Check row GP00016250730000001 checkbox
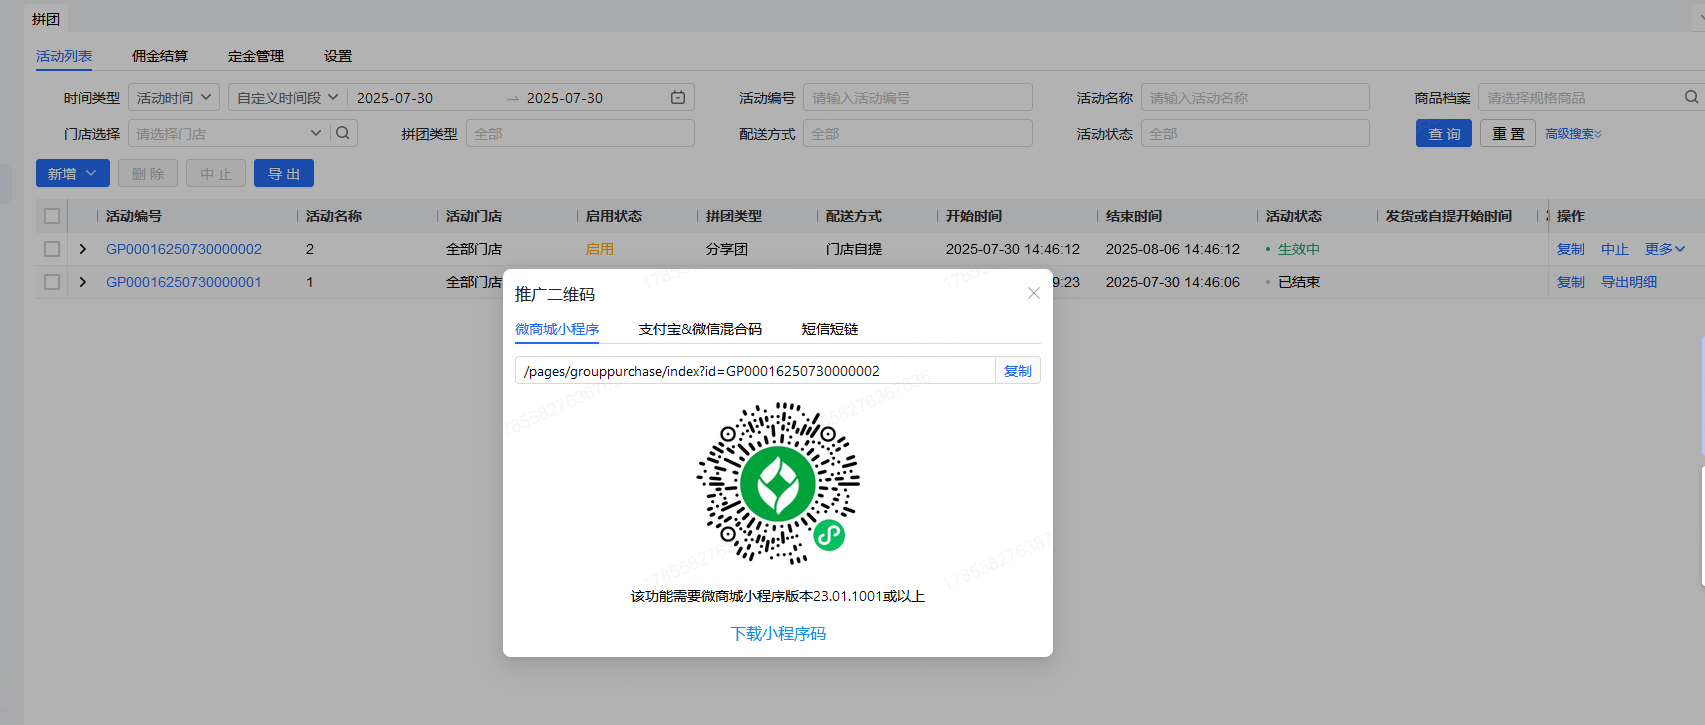The width and height of the screenshot is (1705, 725). coord(52,282)
